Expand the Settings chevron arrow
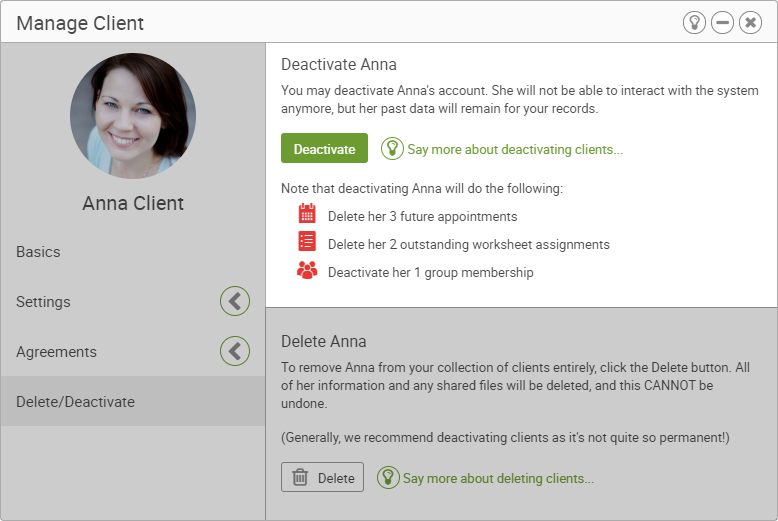This screenshot has width=778, height=521. click(x=235, y=301)
